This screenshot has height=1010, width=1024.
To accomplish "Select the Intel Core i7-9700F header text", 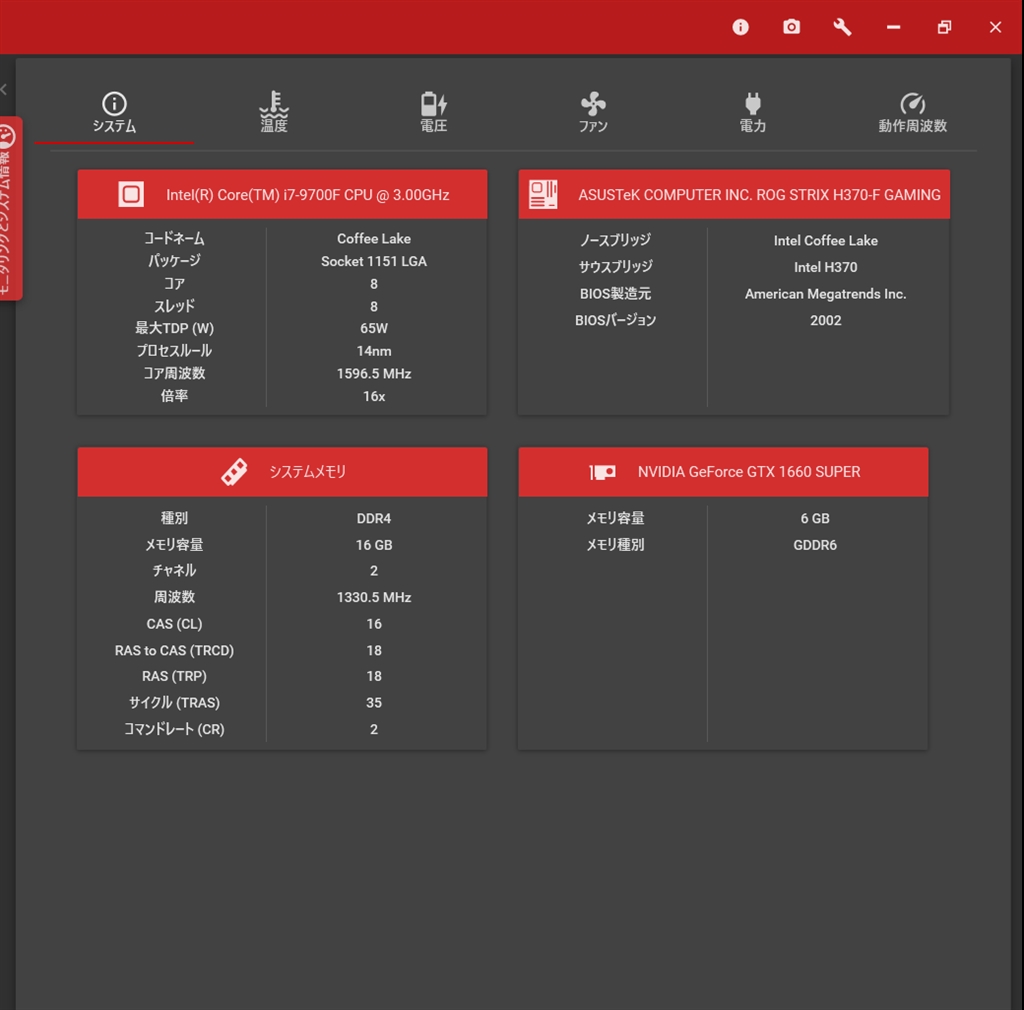I will point(308,195).
